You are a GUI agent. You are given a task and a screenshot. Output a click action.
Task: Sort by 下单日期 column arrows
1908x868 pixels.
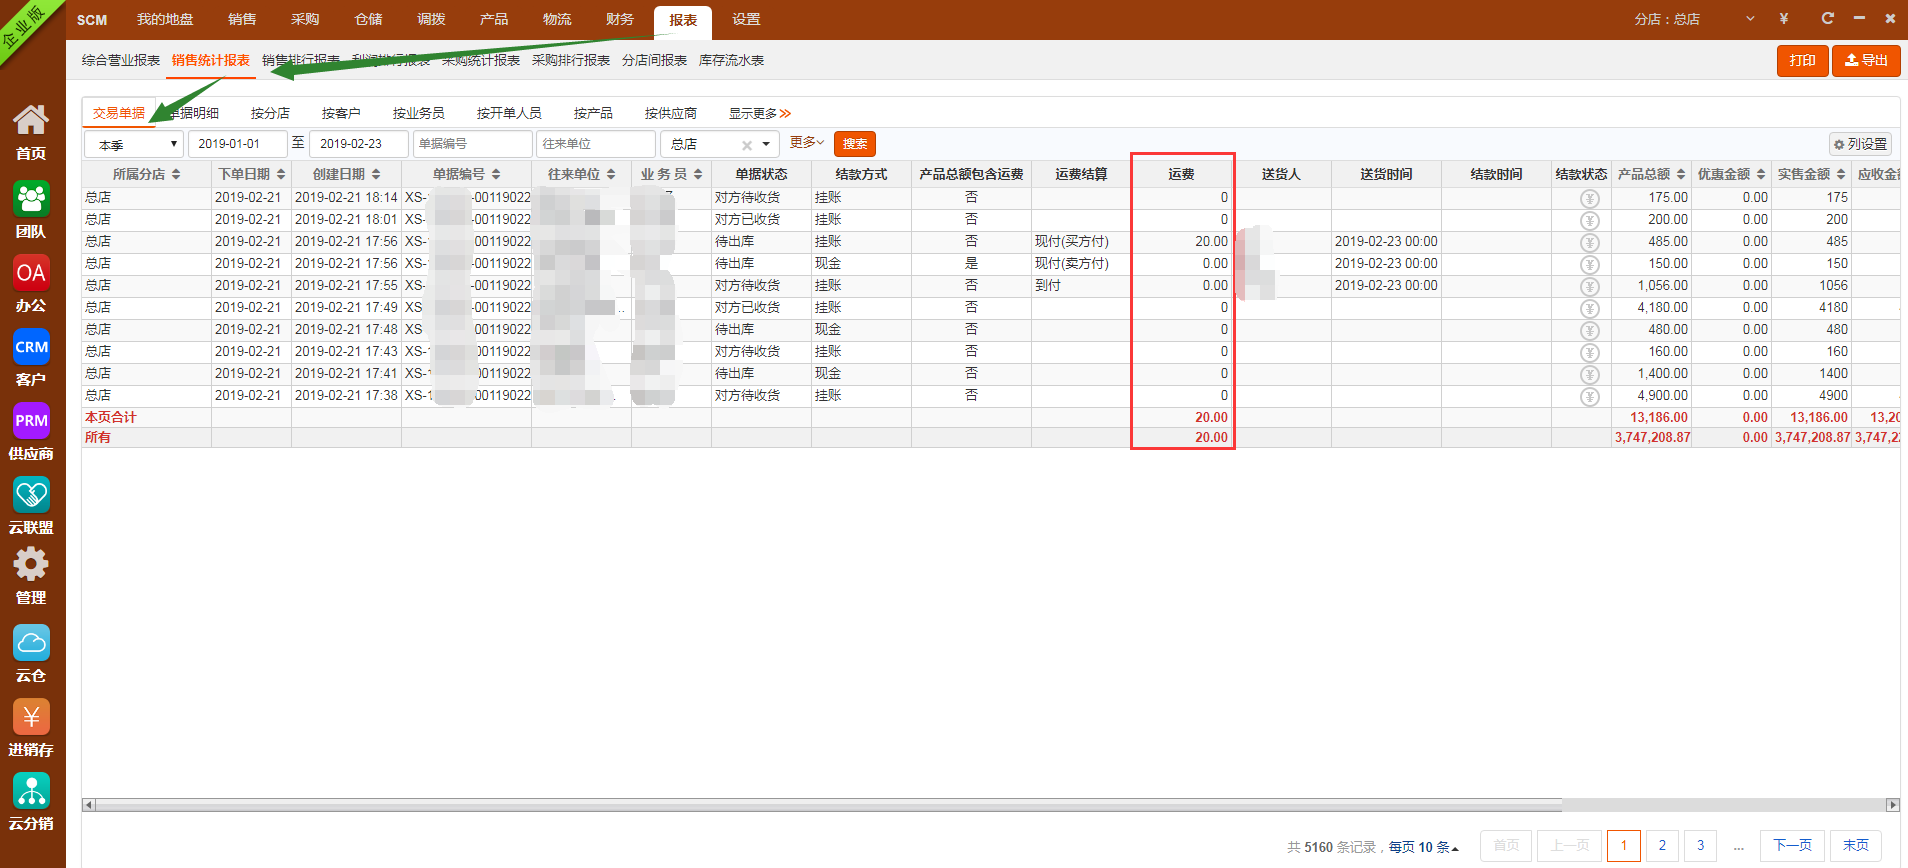pyautogui.click(x=281, y=174)
